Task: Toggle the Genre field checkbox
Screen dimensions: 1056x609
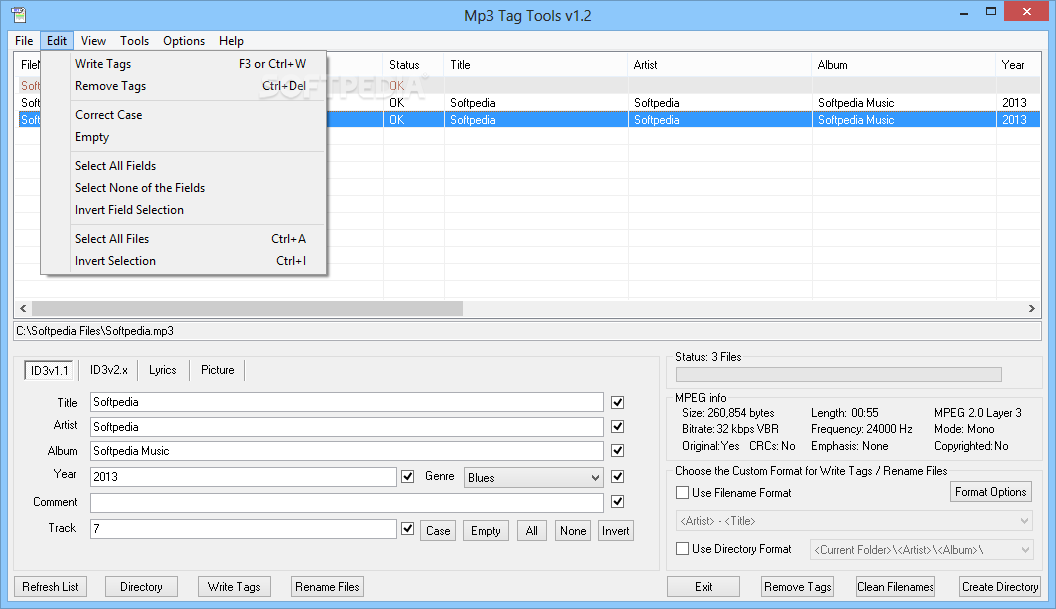Action: [618, 477]
